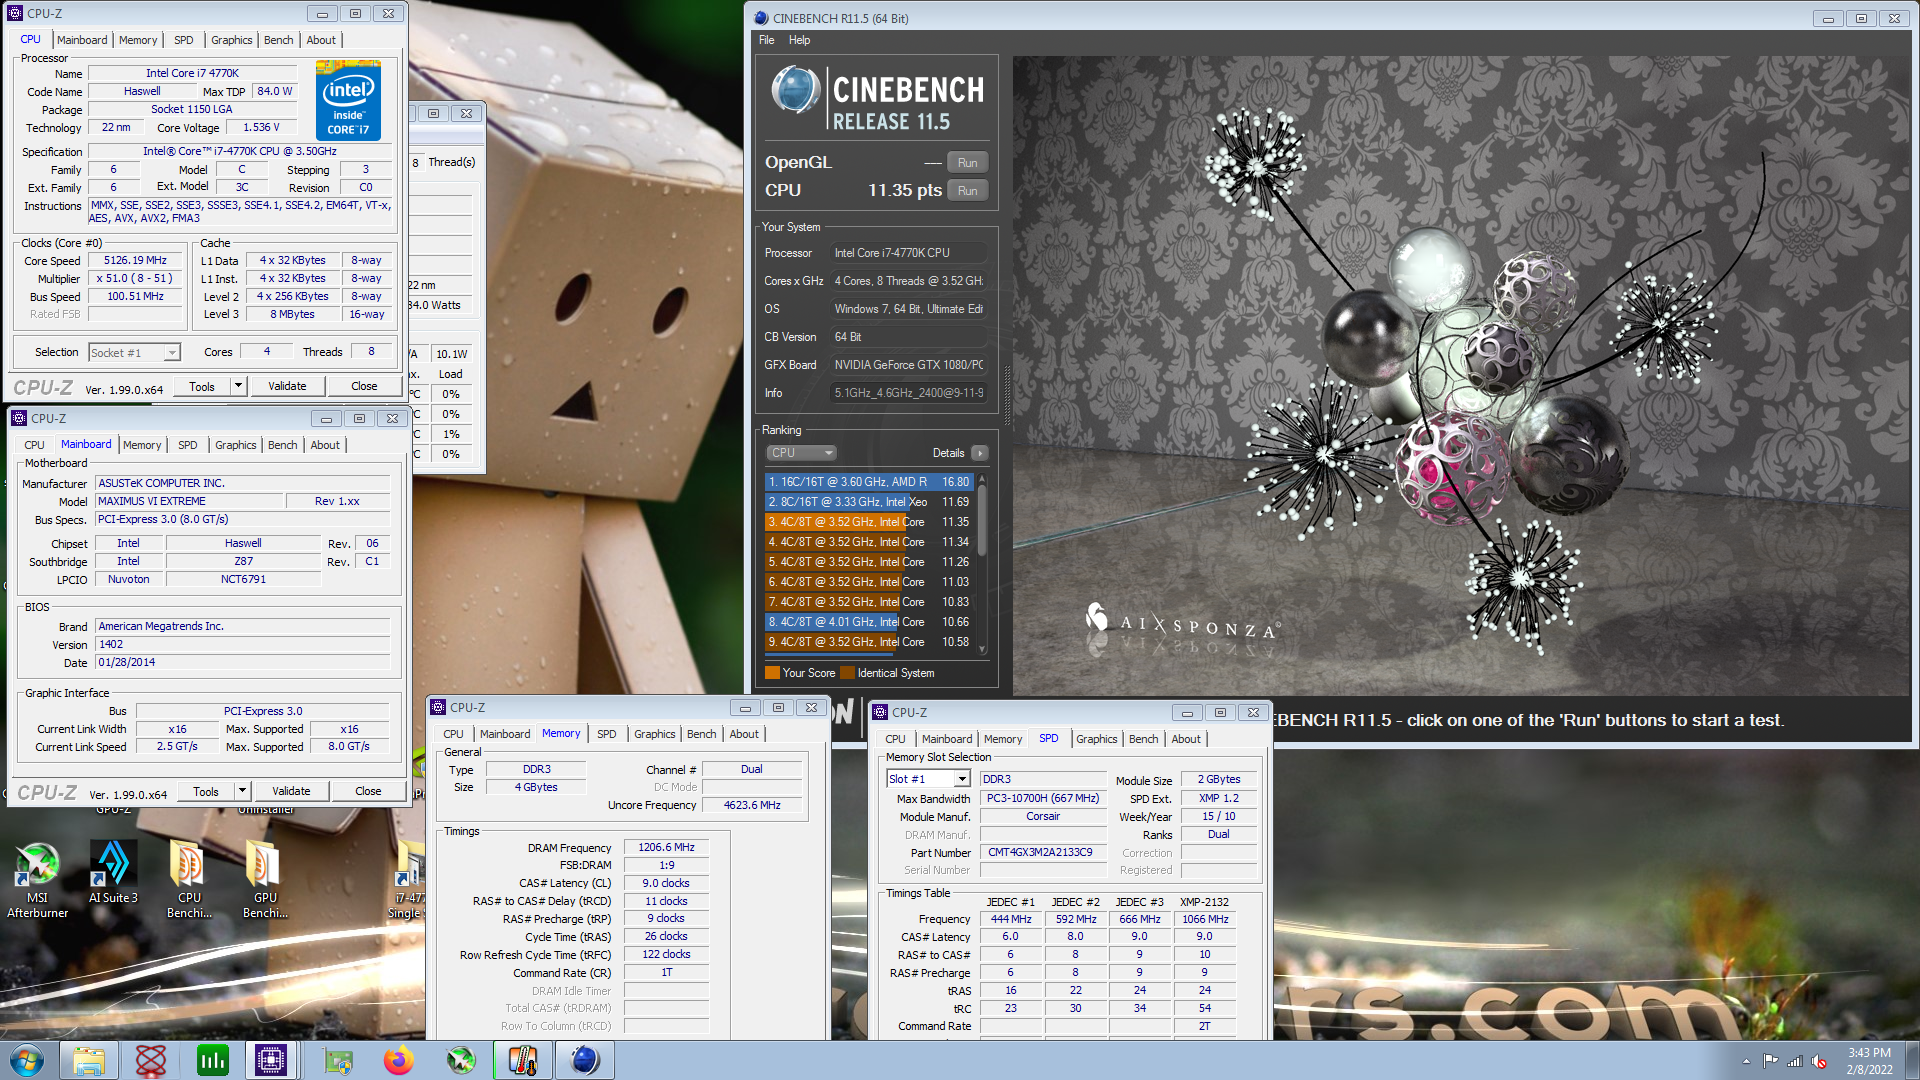Screen dimensions: 1920x1080
Task: Select ranking row scoring 11.35
Action: point(869,522)
